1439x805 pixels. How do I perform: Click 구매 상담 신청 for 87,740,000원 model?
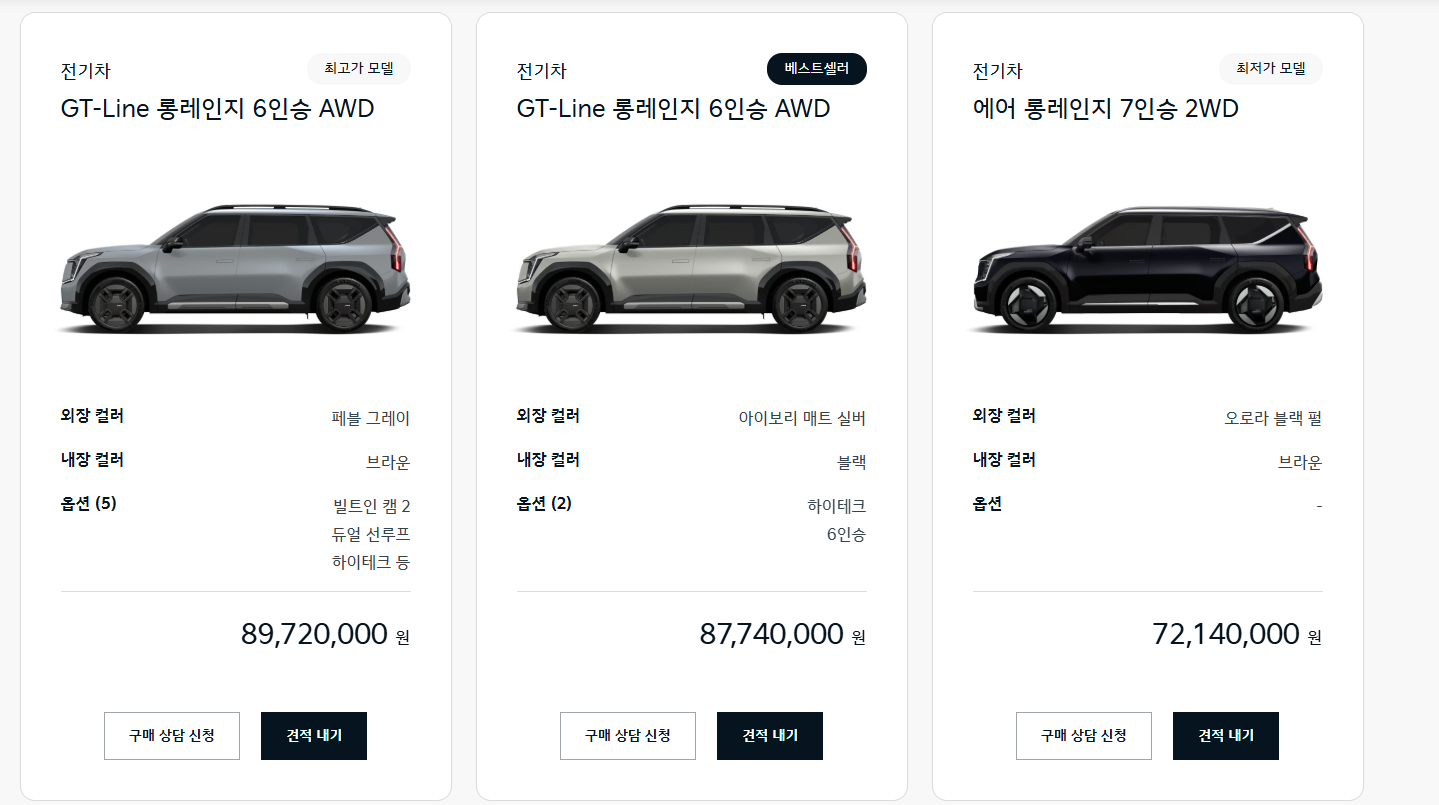point(628,736)
